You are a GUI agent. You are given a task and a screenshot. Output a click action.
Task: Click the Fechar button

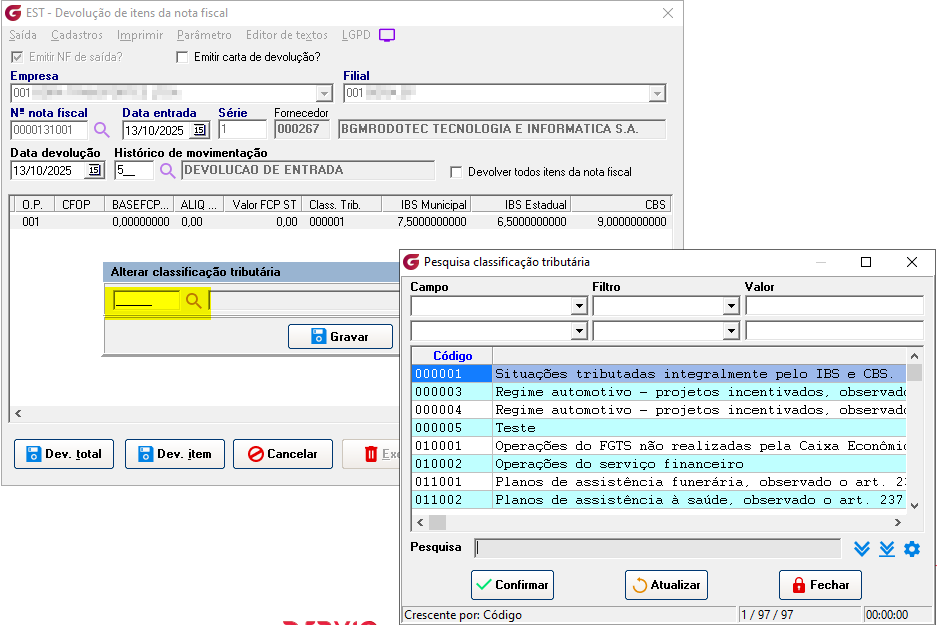820,584
